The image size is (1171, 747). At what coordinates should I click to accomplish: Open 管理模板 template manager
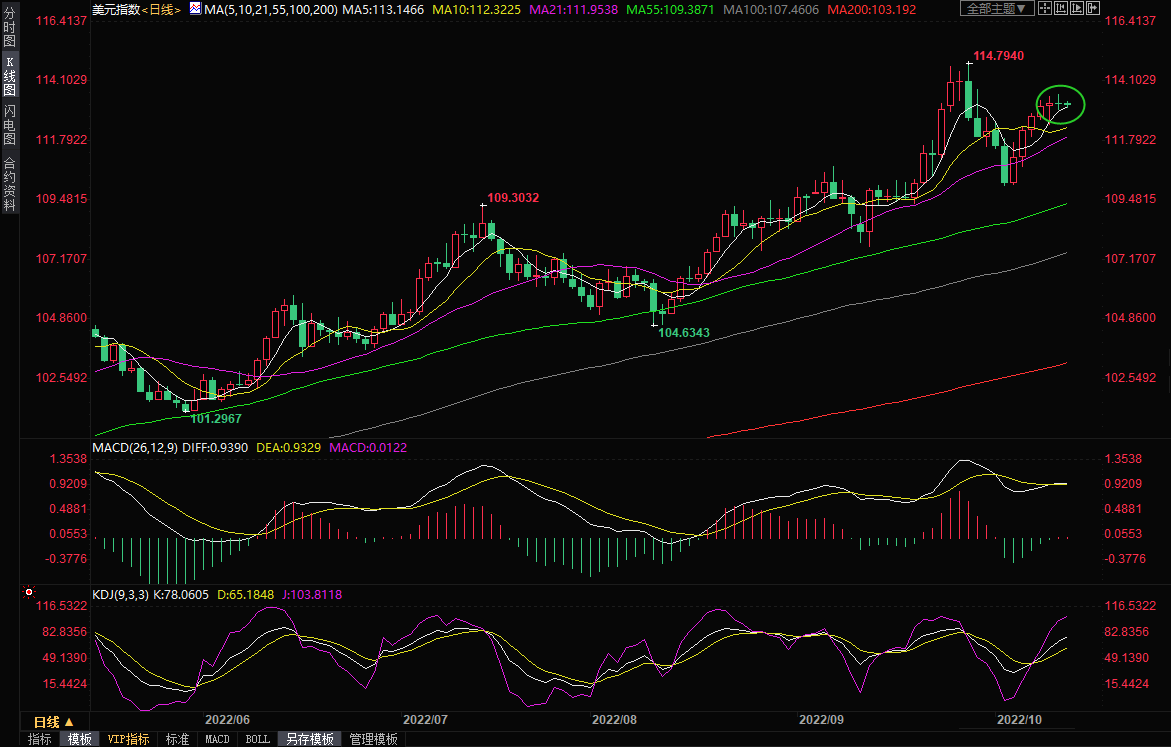point(373,739)
